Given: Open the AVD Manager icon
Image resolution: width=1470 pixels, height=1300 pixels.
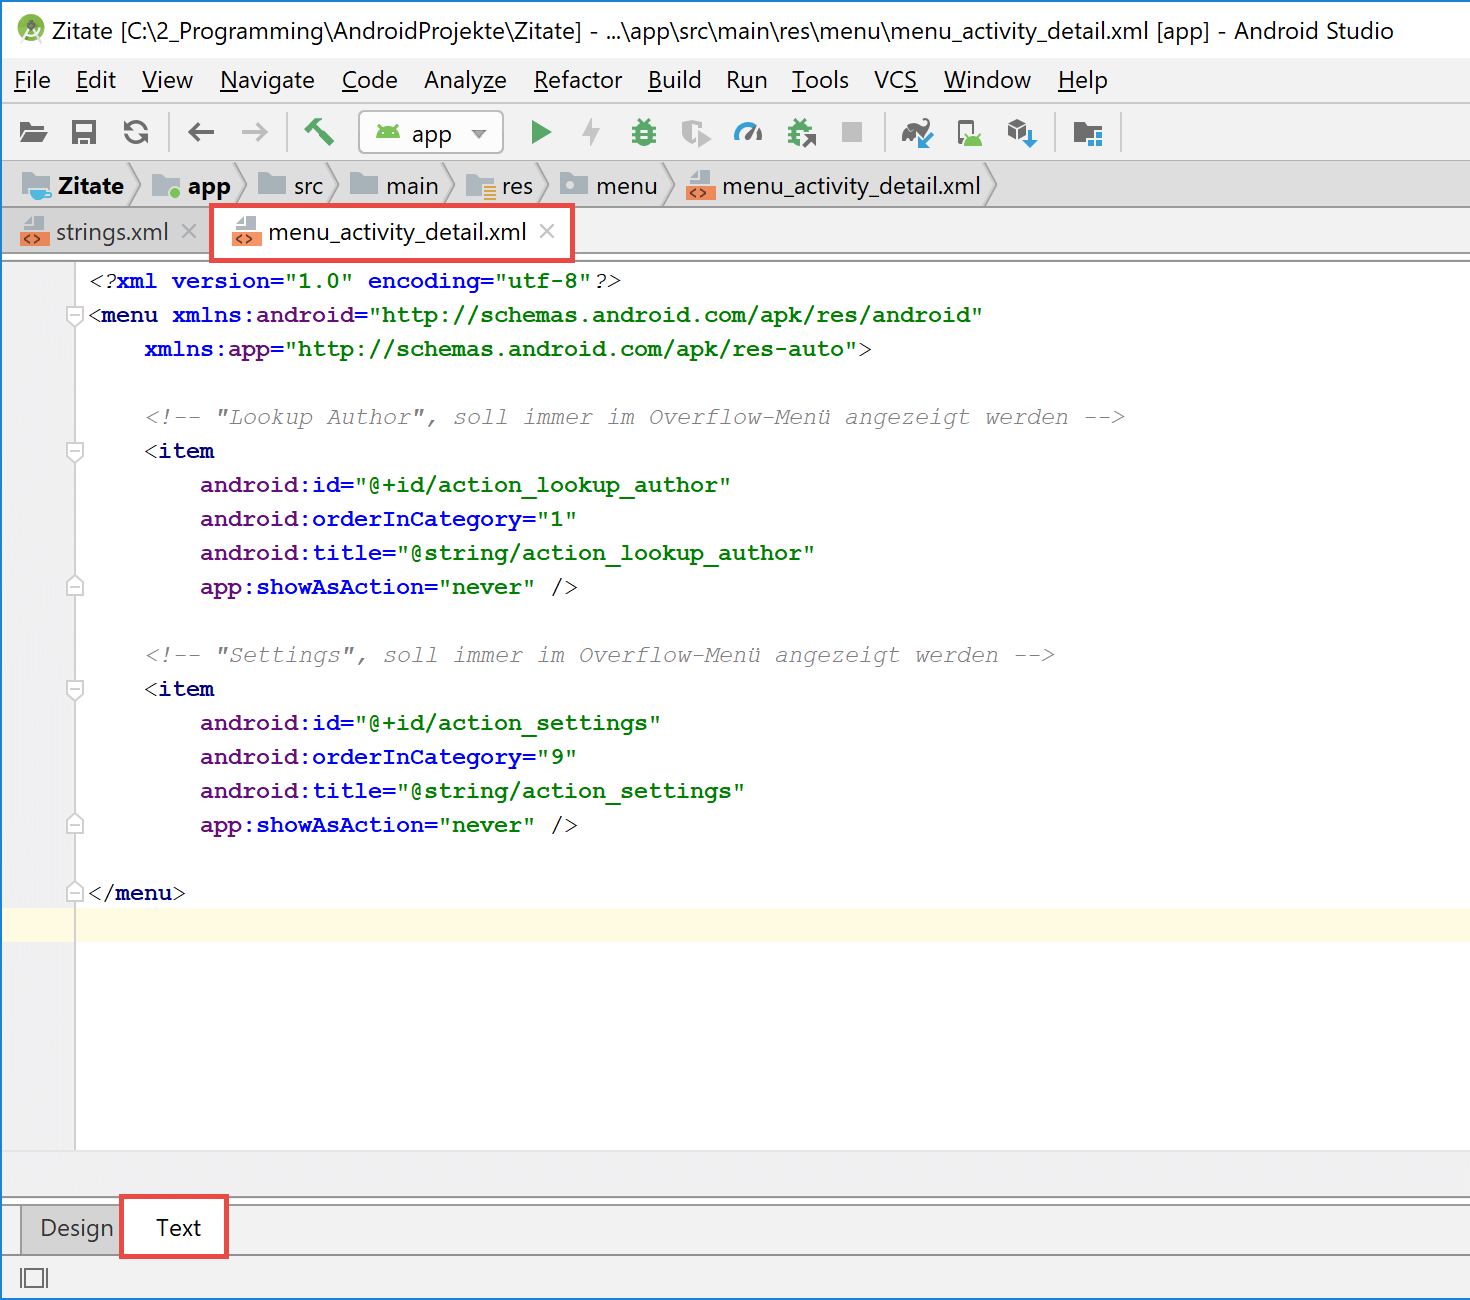Looking at the screenshot, I should point(969,132).
